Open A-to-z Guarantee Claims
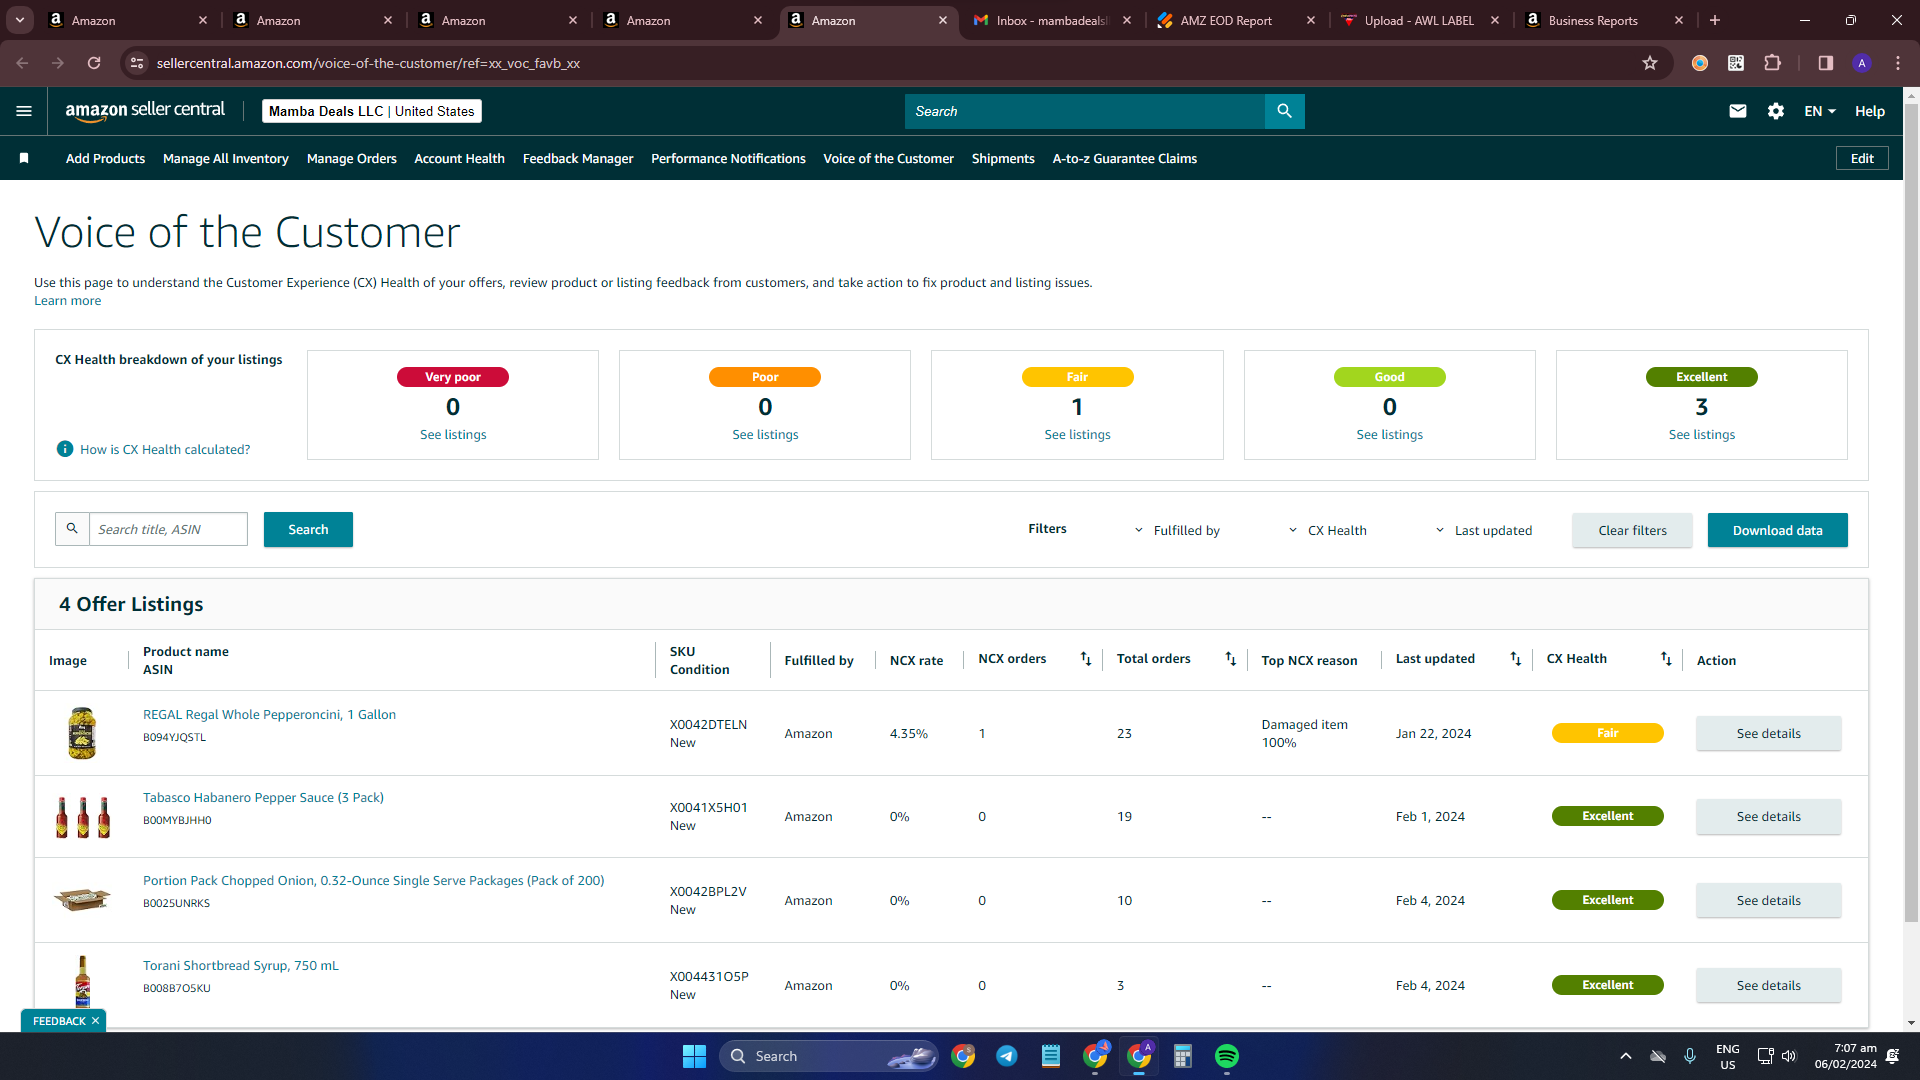The image size is (1920, 1080). point(1124,158)
